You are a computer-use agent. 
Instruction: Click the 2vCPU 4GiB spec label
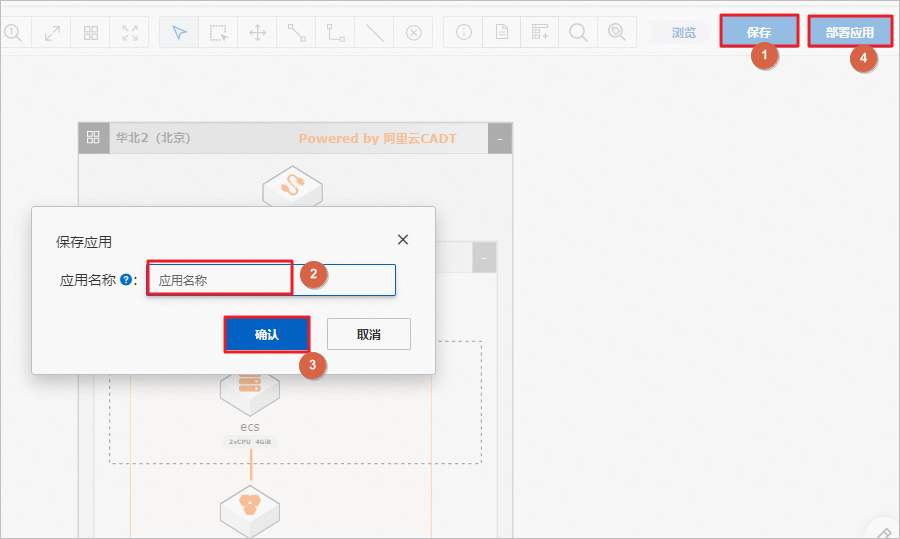click(x=250, y=441)
